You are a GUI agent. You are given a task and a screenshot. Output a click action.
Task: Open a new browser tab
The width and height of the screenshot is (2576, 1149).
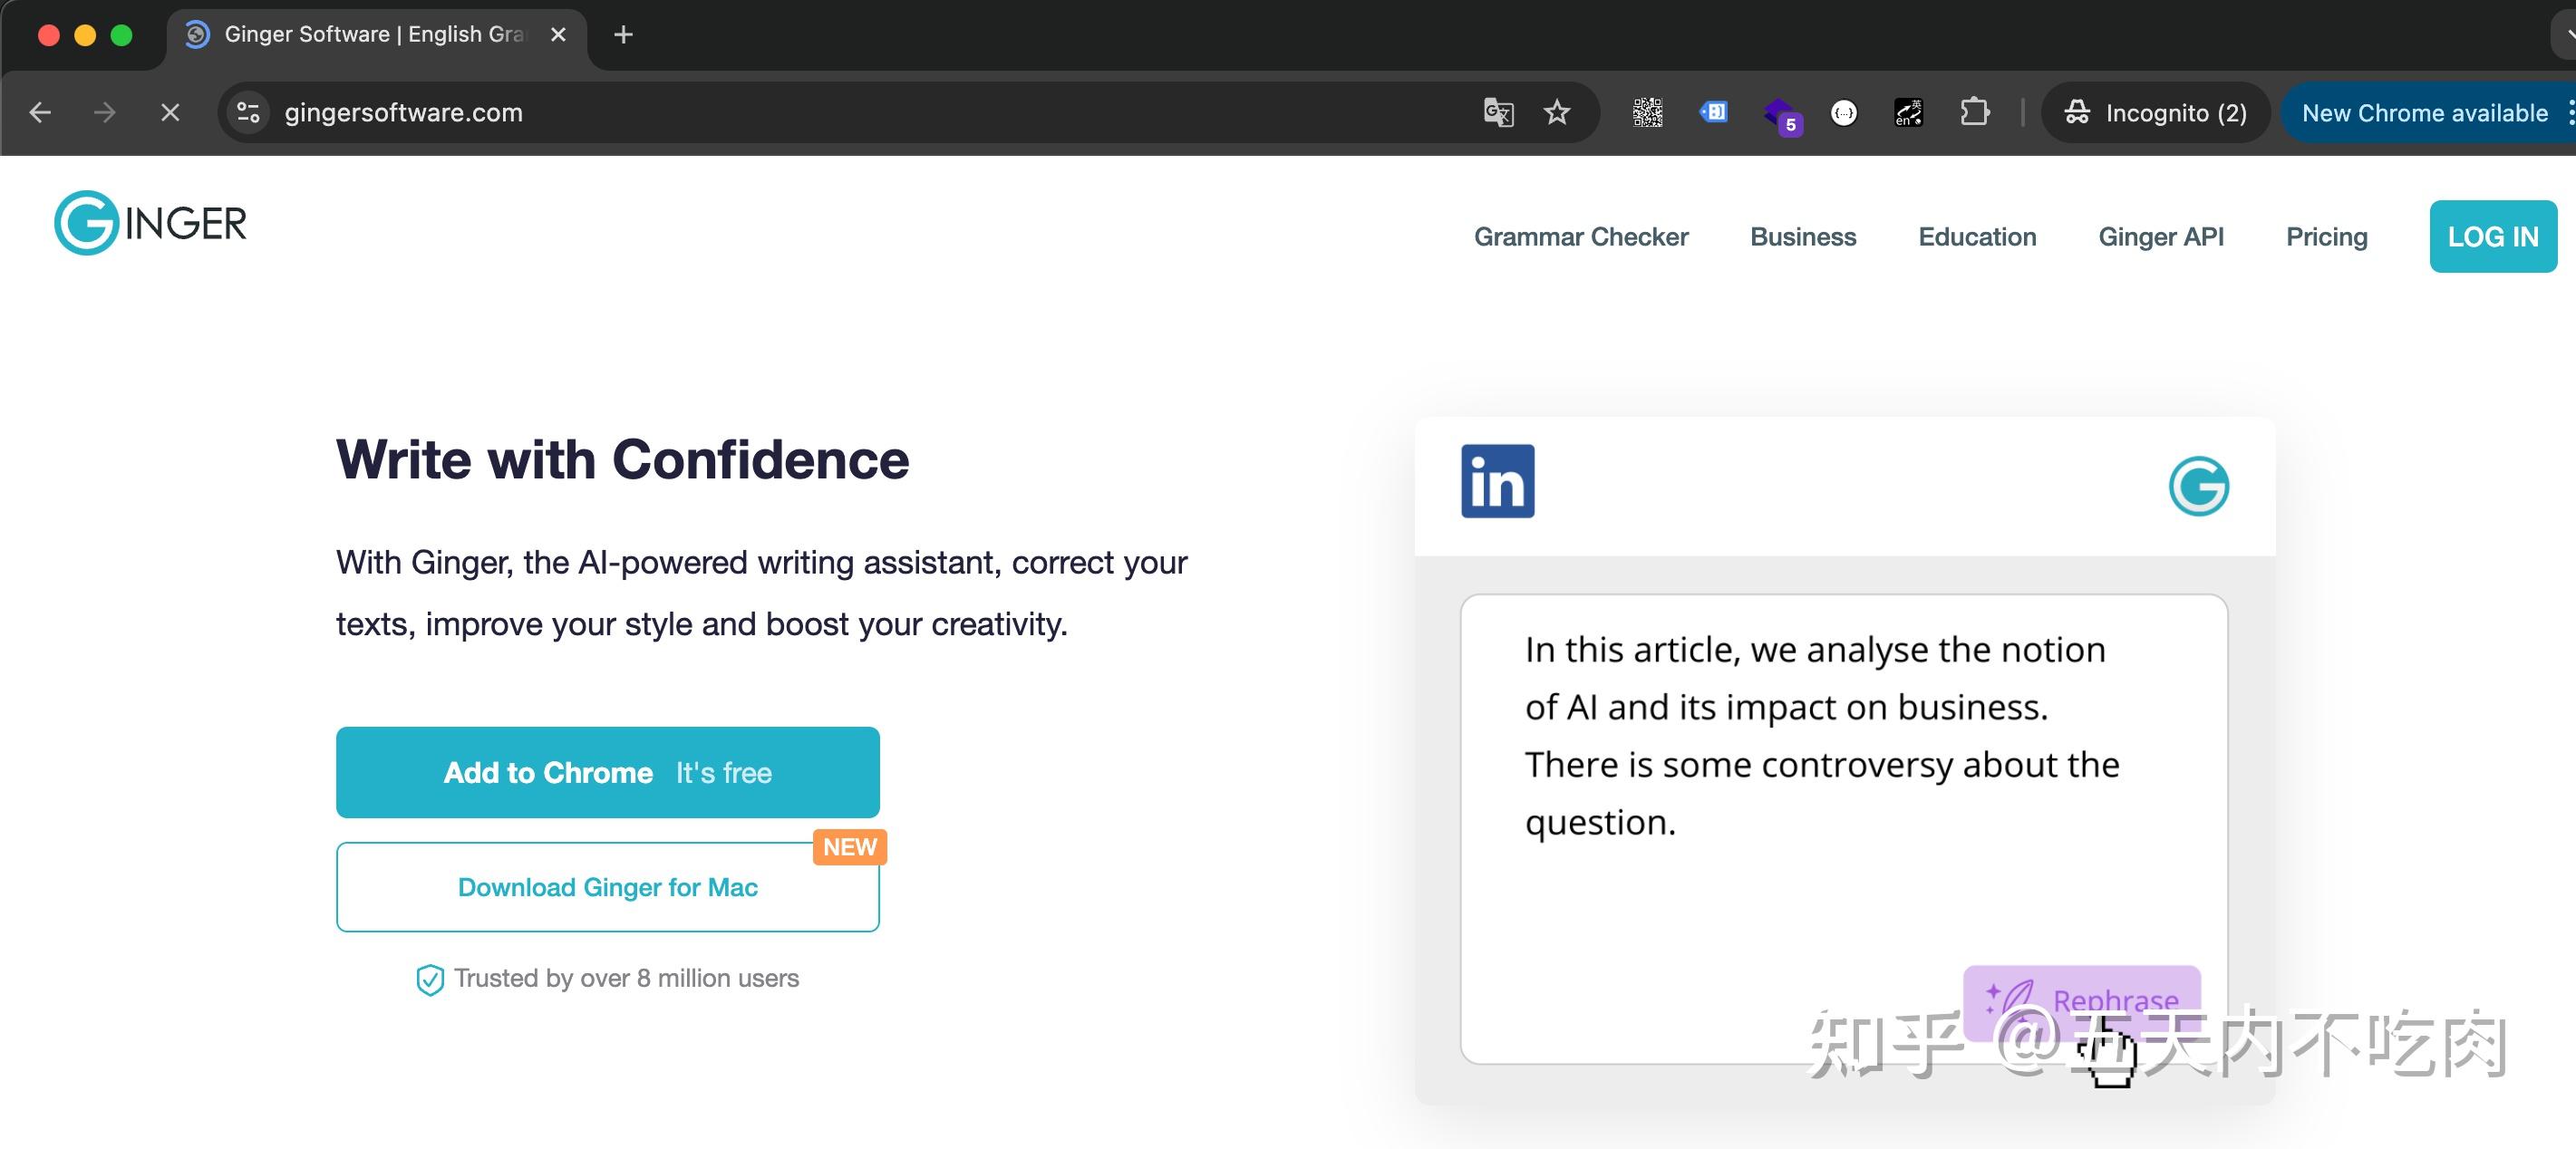pyautogui.click(x=623, y=35)
